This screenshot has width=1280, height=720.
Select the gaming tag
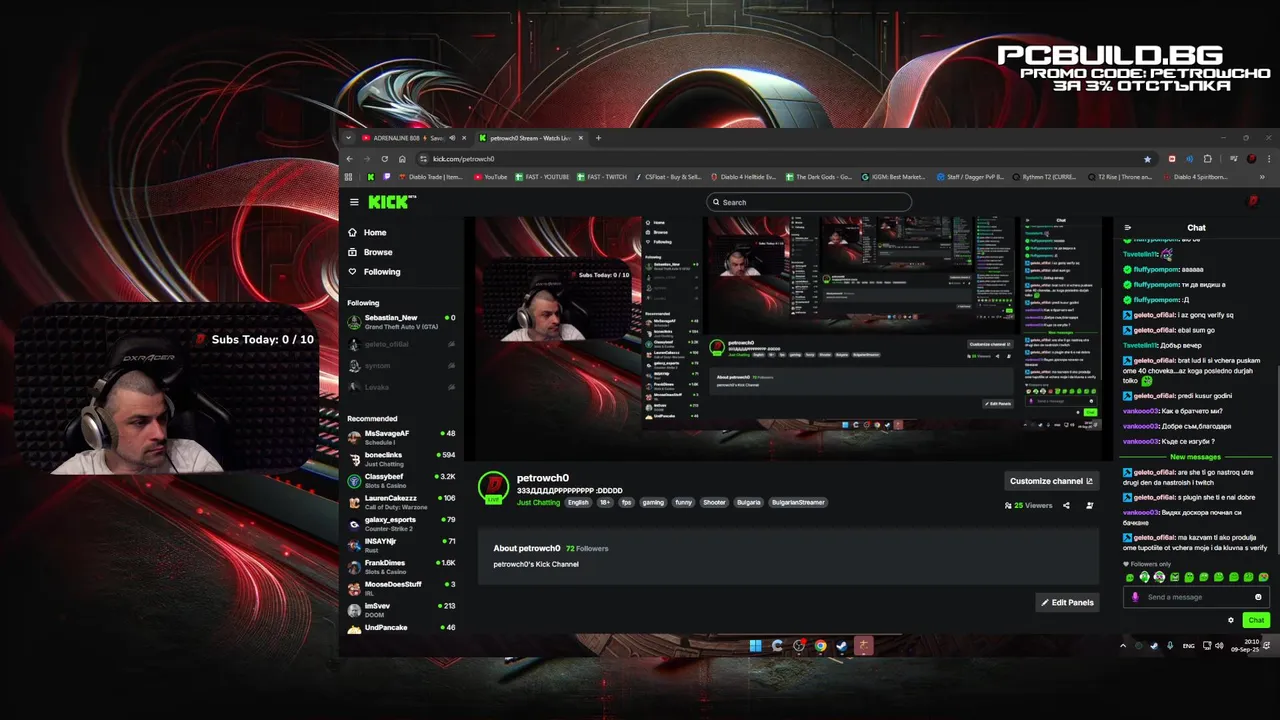pos(653,502)
